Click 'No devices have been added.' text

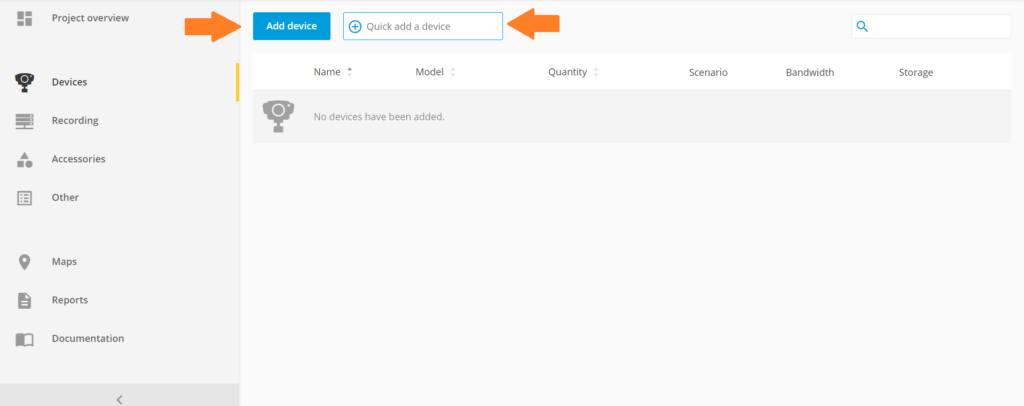coord(379,117)
